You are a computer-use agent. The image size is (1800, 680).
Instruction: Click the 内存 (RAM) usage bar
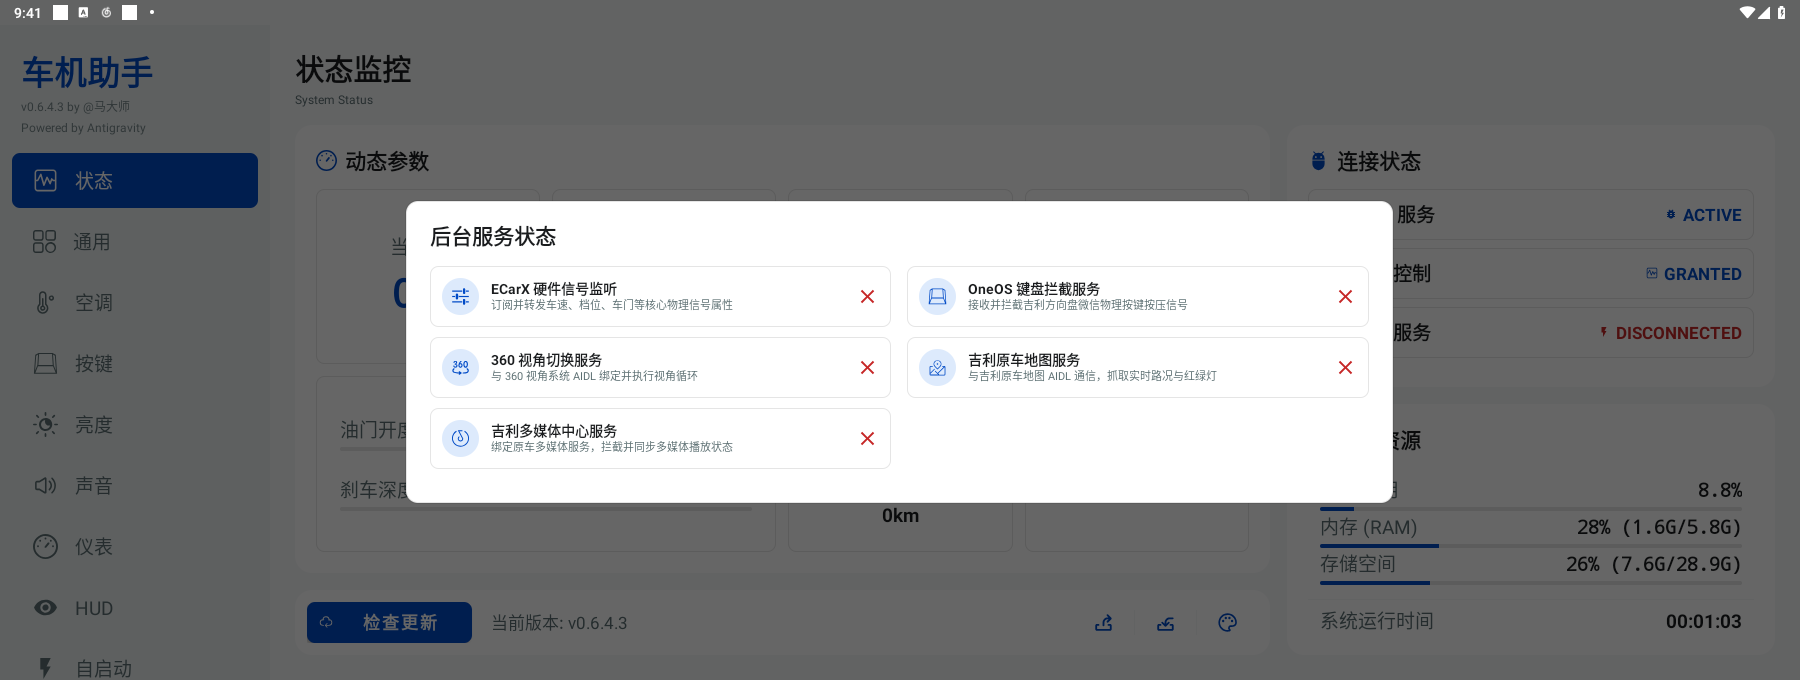pos(1530,546)
